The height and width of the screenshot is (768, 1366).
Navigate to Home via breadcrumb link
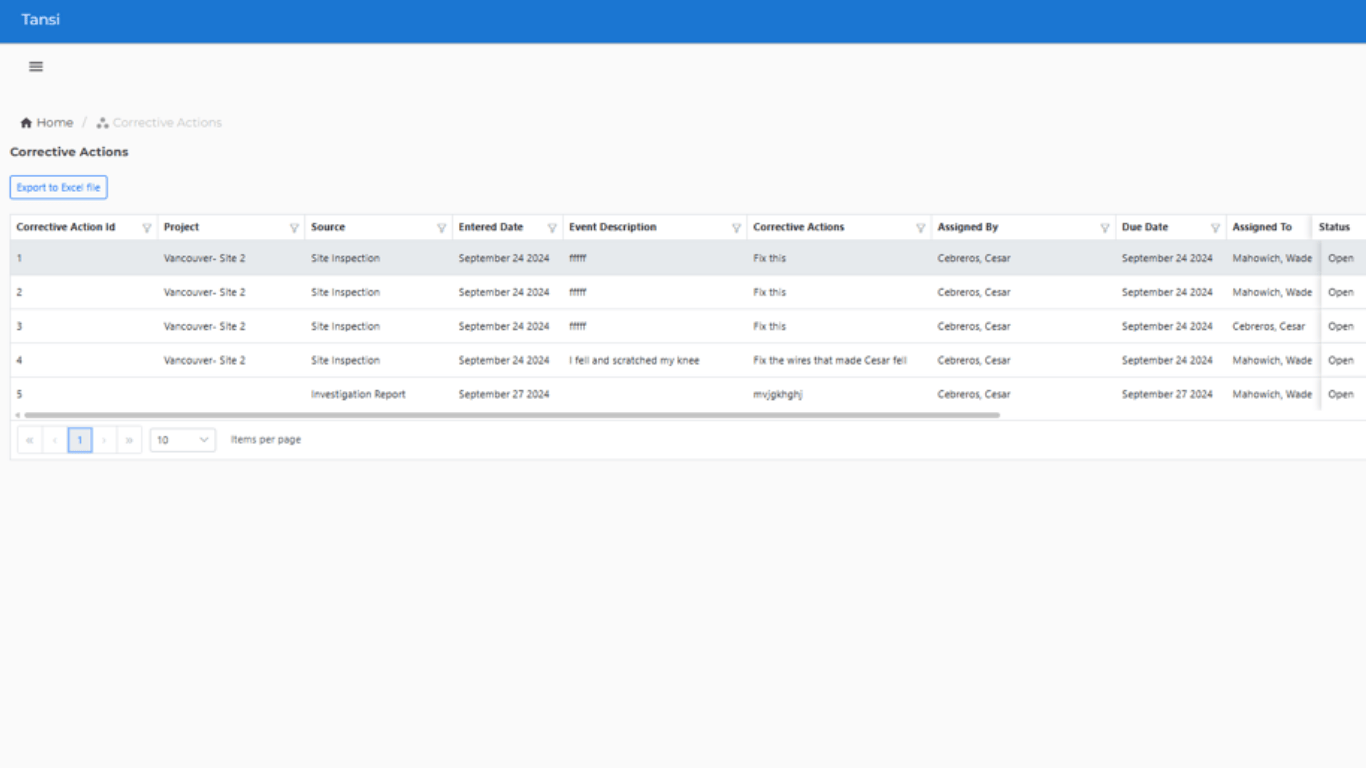coord(55,121)
